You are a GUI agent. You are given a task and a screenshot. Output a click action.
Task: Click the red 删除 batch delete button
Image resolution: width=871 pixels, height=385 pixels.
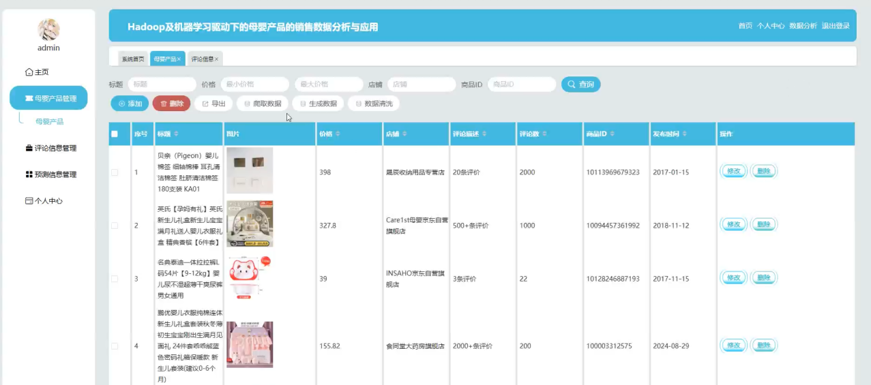pos(171,103)
